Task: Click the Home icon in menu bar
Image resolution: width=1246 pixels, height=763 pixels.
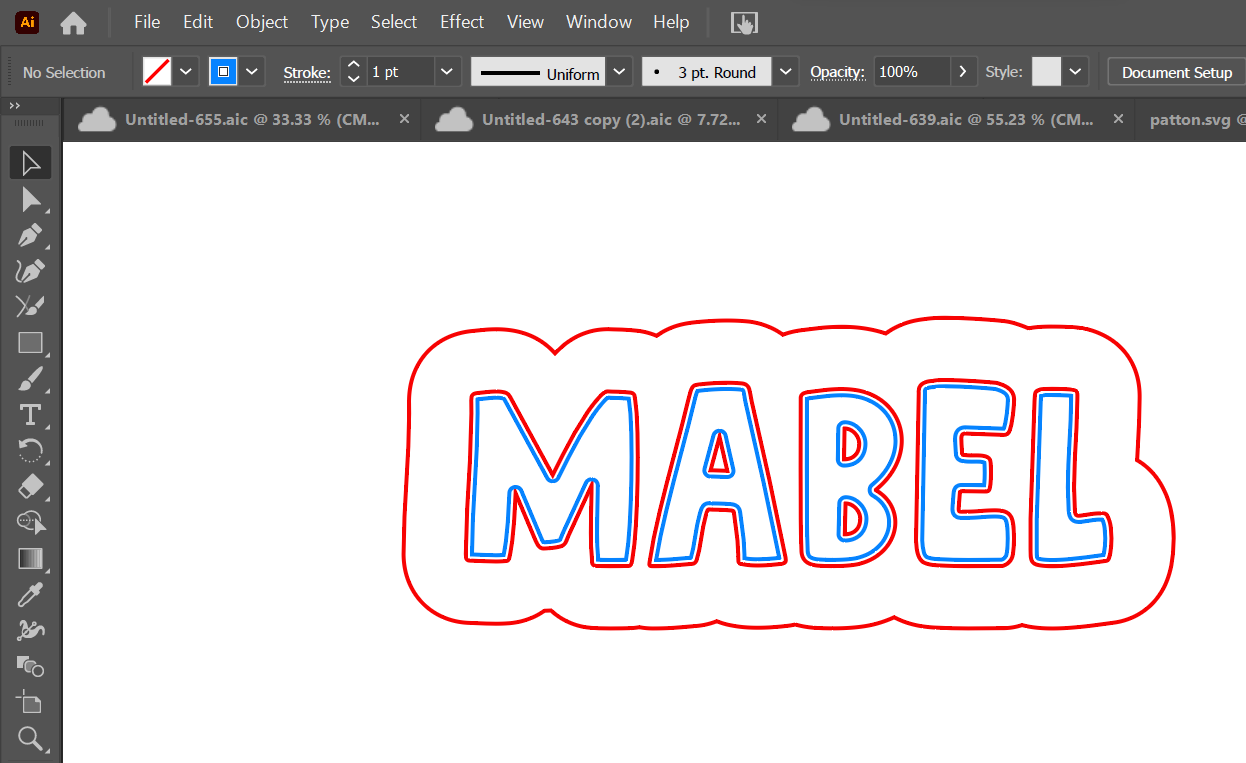Action: pos(73,22)
